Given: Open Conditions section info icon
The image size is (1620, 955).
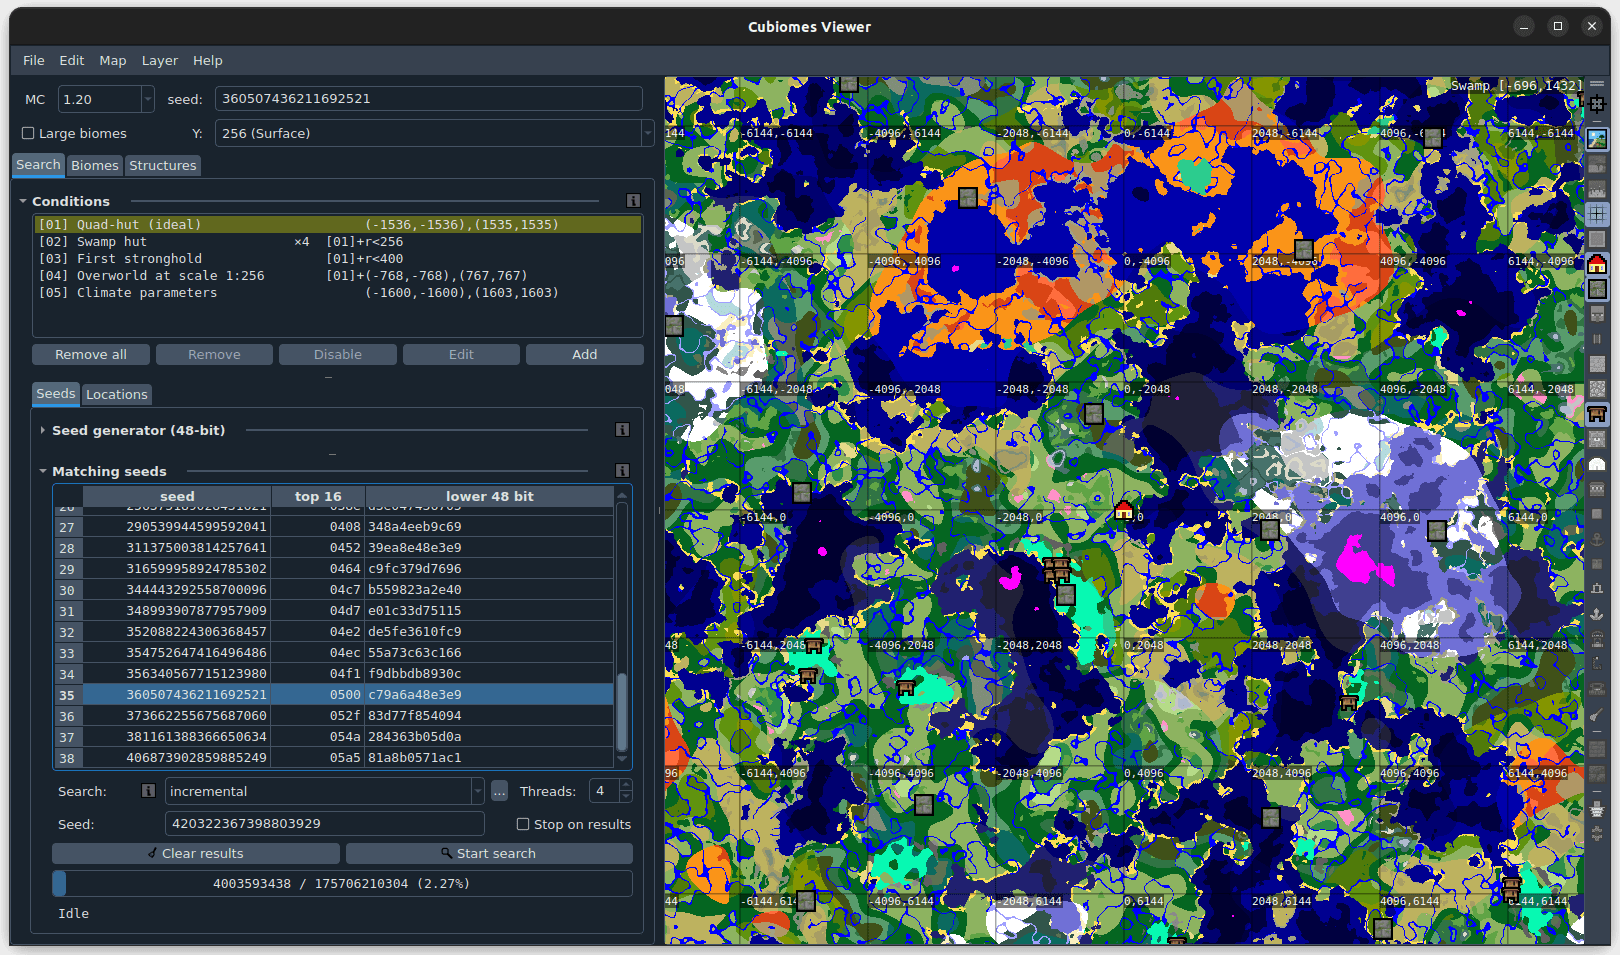Looking at the screenshot, I should pos(633,201).
